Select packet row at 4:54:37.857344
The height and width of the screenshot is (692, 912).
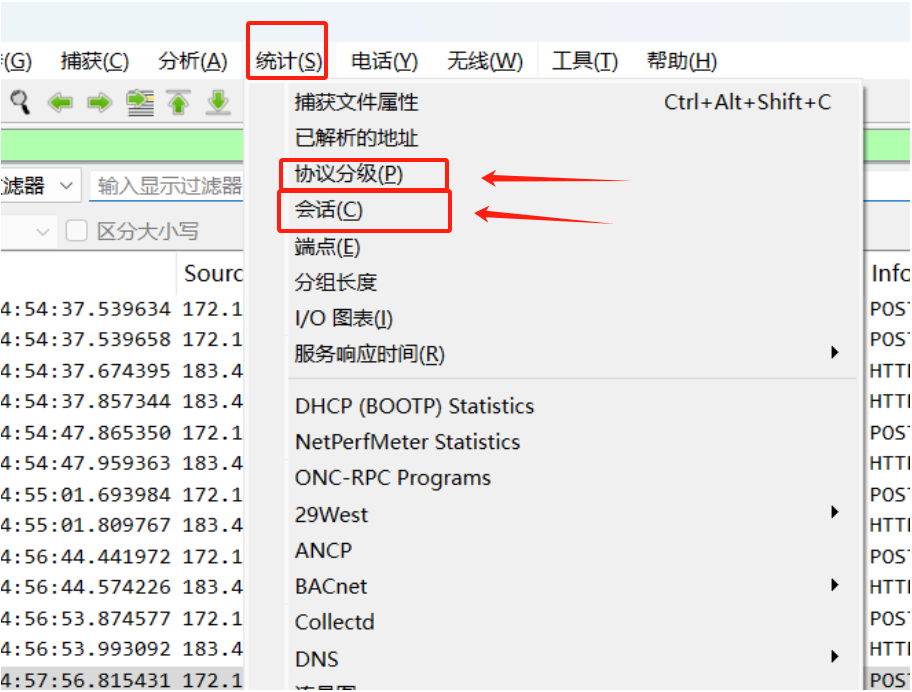pyautogui.click(x=122, y=401)
